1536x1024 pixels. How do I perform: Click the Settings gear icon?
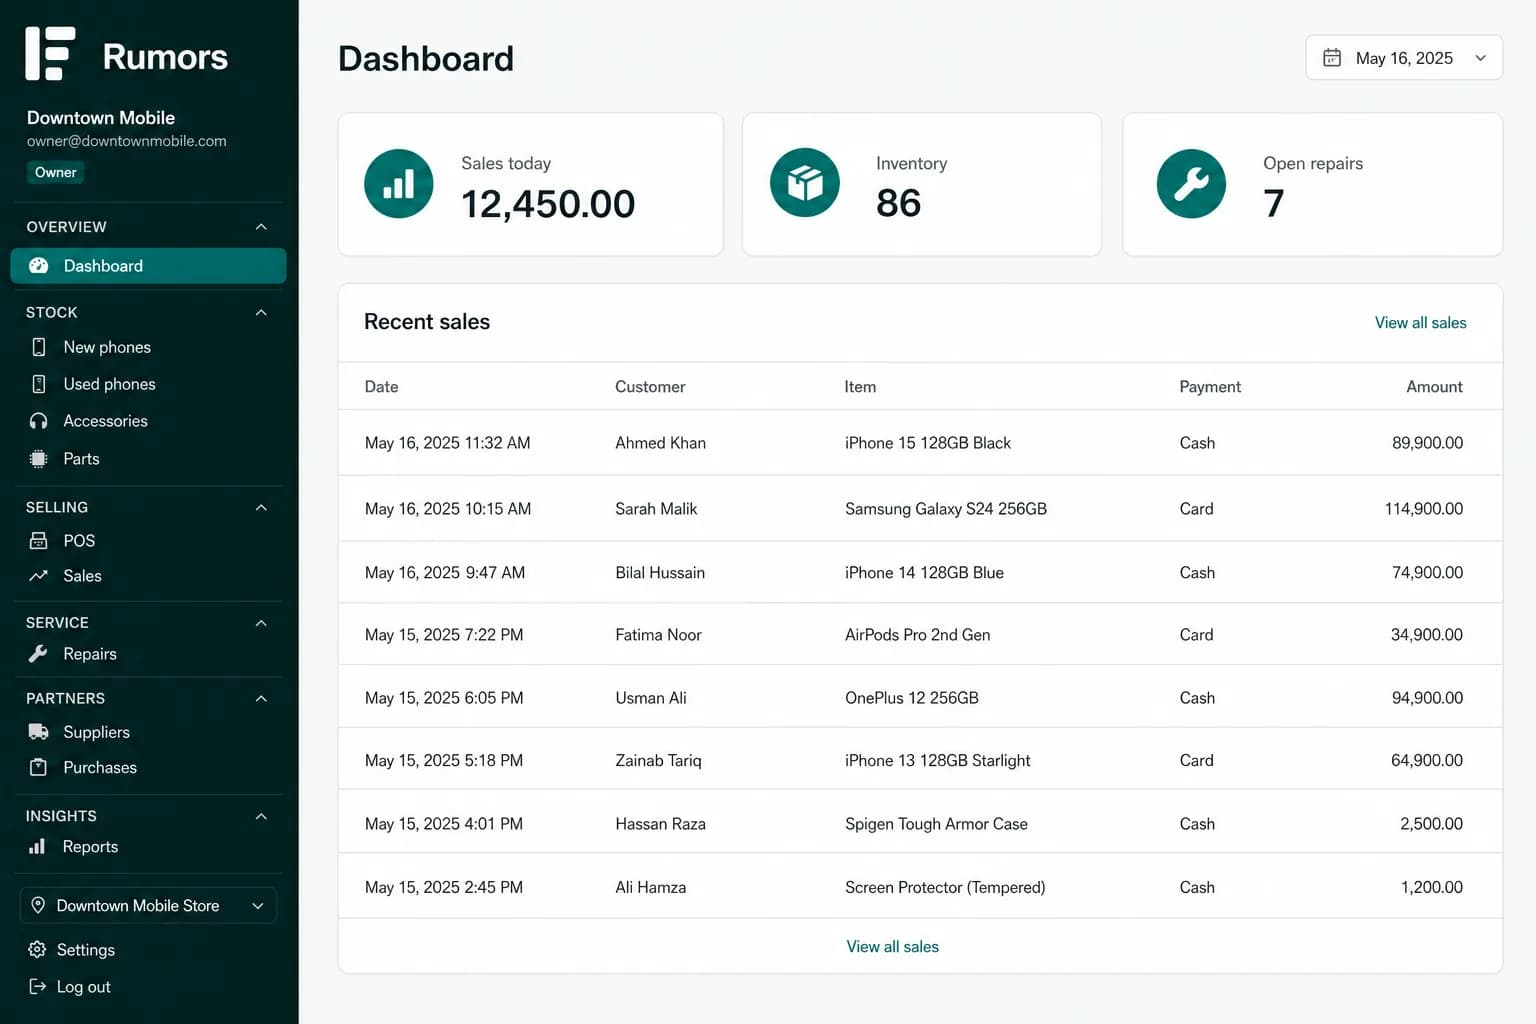tap(38, 950)
